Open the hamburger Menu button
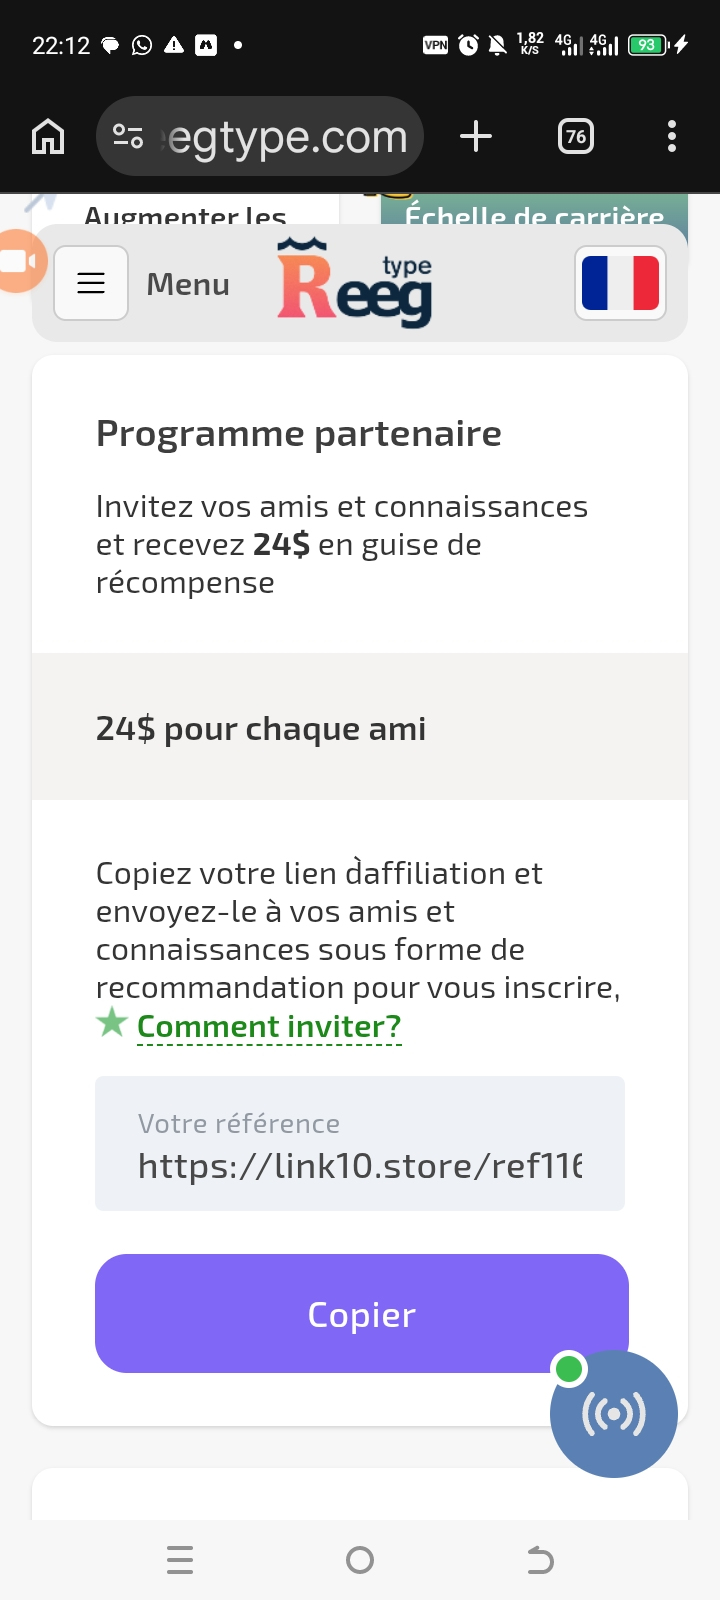Image resolution: width=720 pixels, height=1600 pixels. (91, 283)
